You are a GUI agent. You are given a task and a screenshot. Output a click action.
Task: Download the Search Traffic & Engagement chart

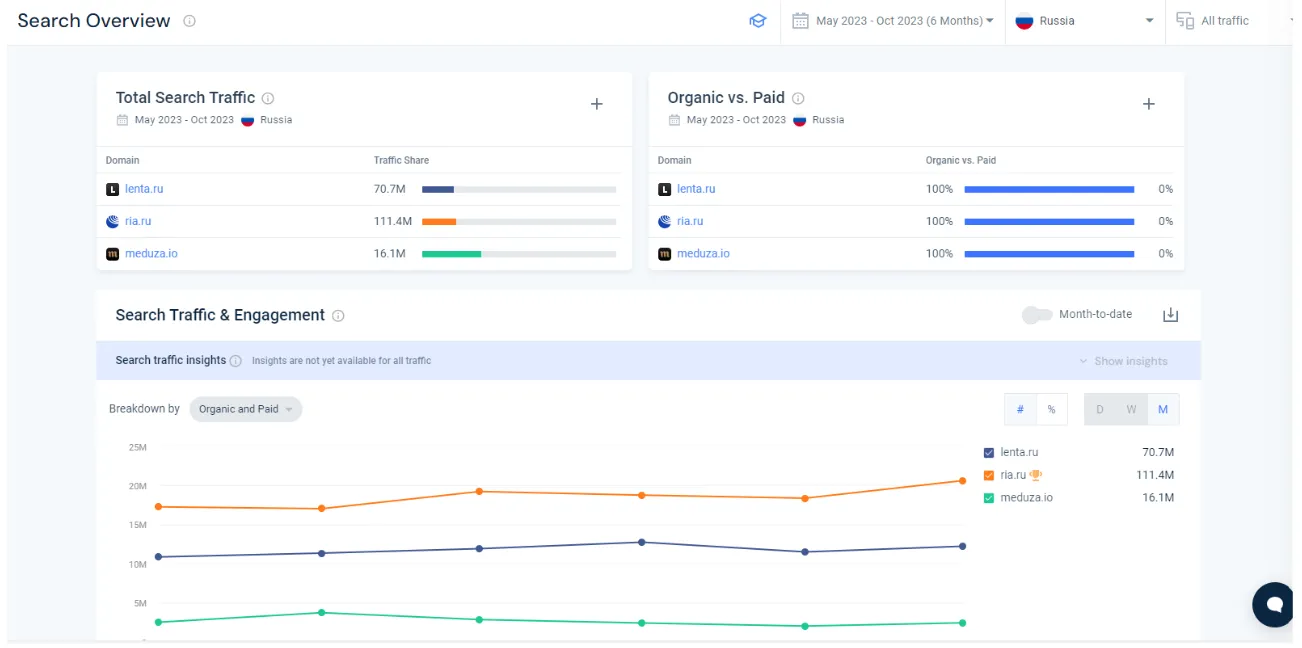point(1170,315)
